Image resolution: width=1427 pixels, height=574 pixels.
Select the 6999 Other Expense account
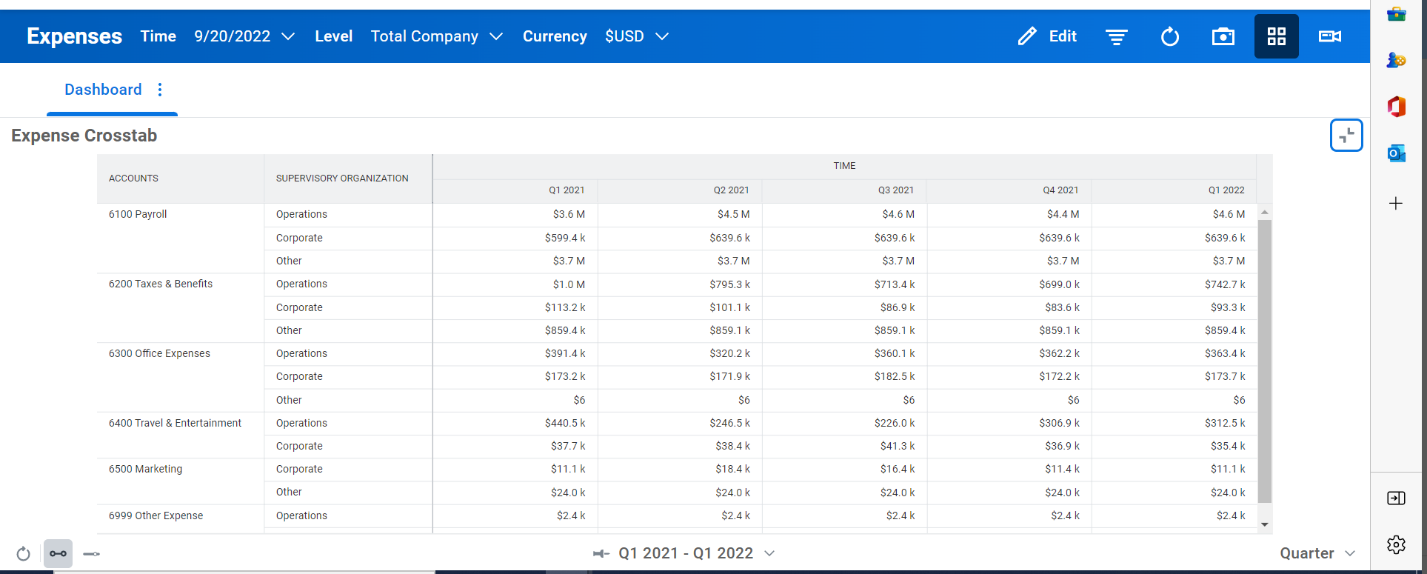point(156,516)
